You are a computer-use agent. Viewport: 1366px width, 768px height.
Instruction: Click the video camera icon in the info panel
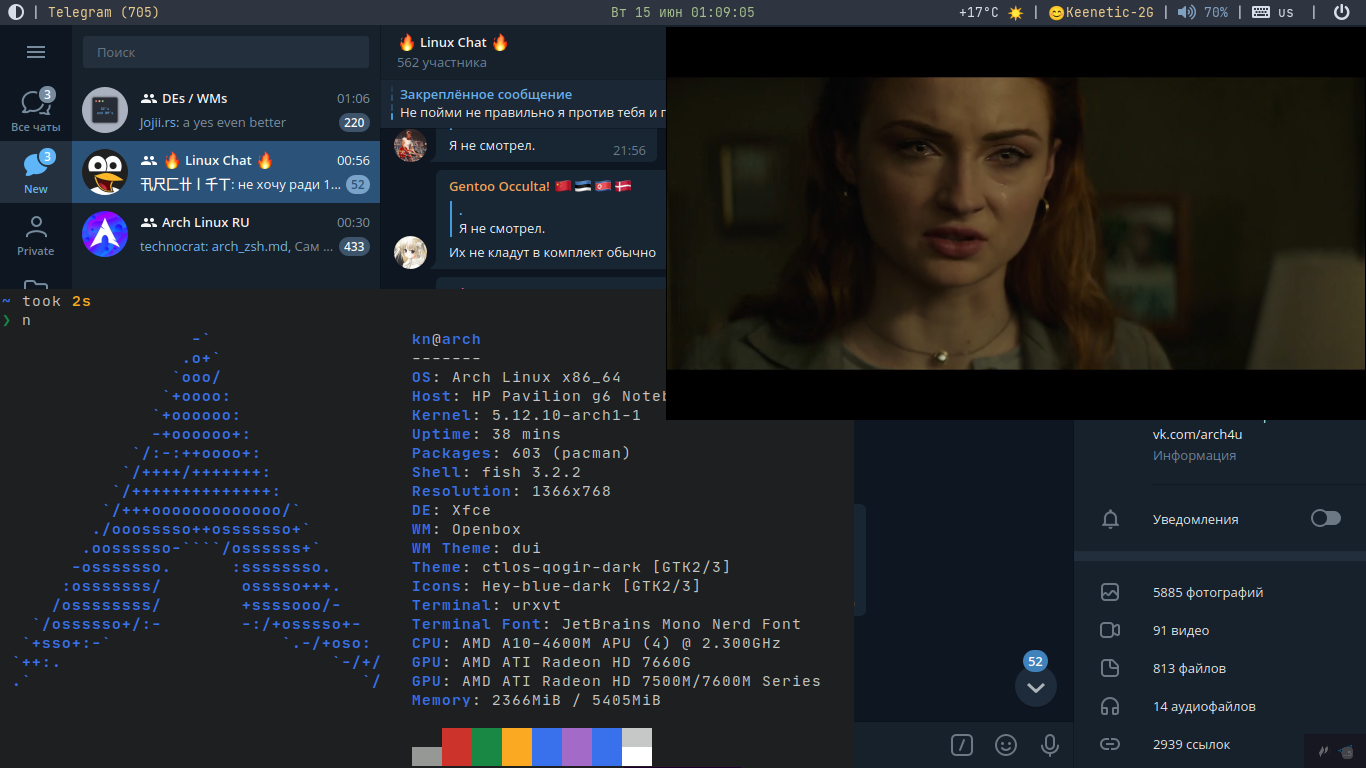1110,630
